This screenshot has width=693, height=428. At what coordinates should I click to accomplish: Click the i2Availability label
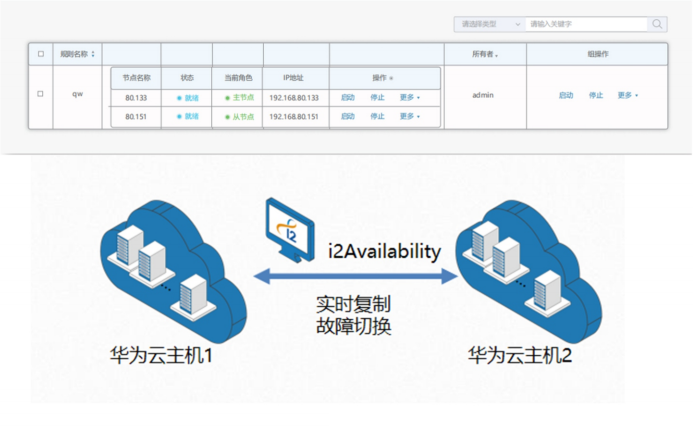coord(385,252)
